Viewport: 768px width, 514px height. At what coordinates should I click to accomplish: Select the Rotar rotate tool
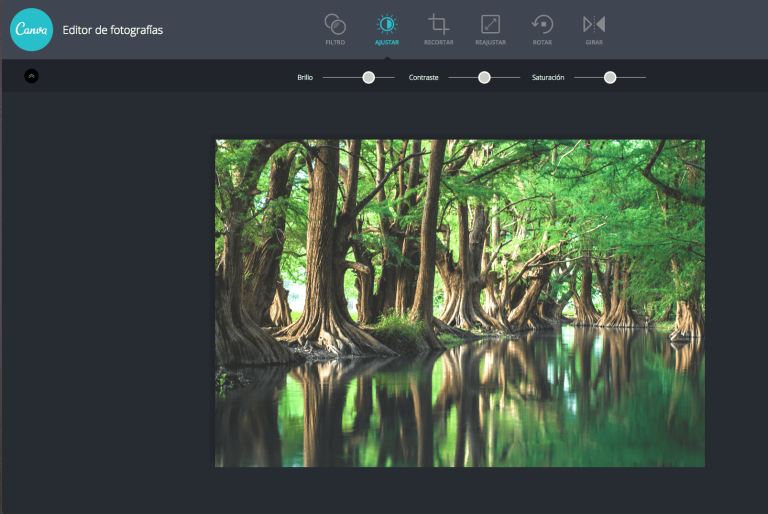(542, 28)
